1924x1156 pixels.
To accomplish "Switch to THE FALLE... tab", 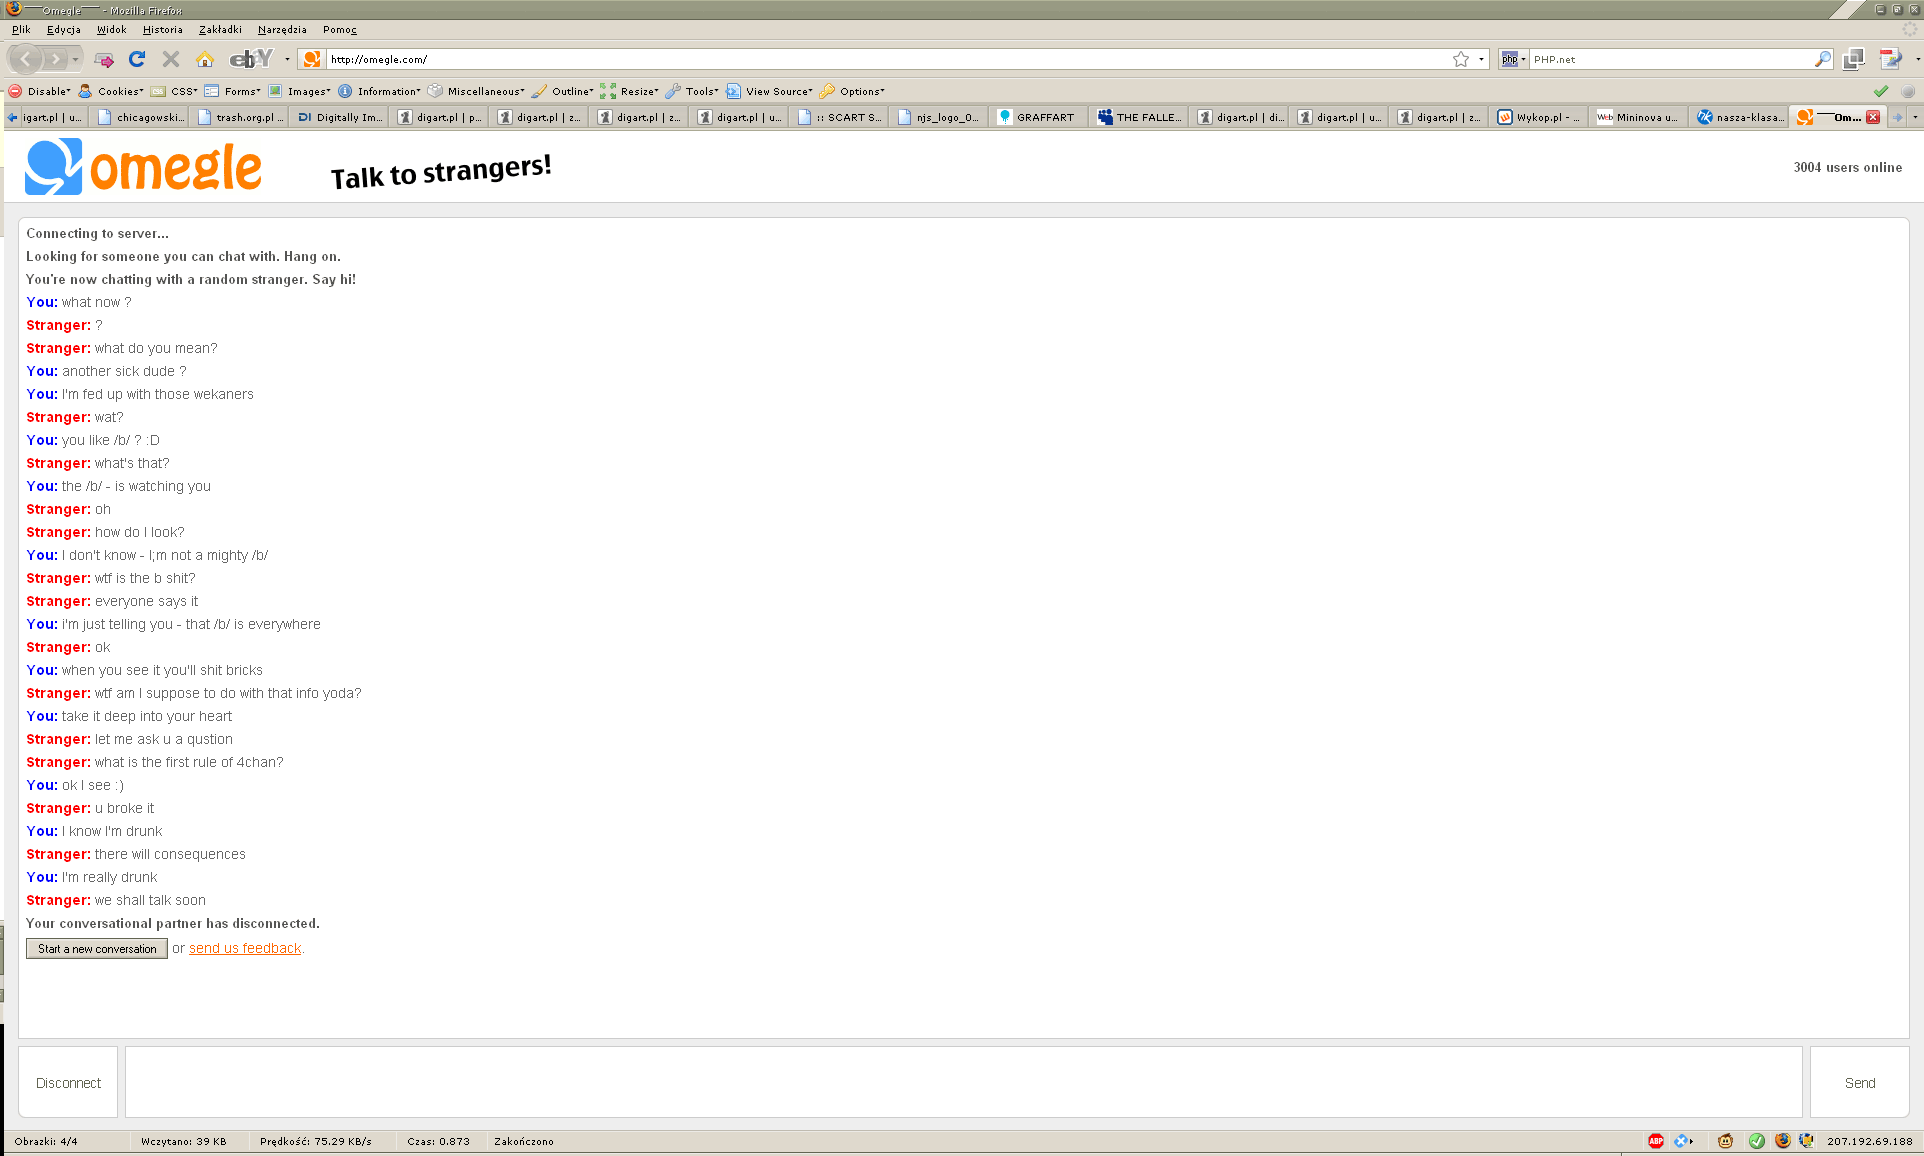I will [1141, 117].
